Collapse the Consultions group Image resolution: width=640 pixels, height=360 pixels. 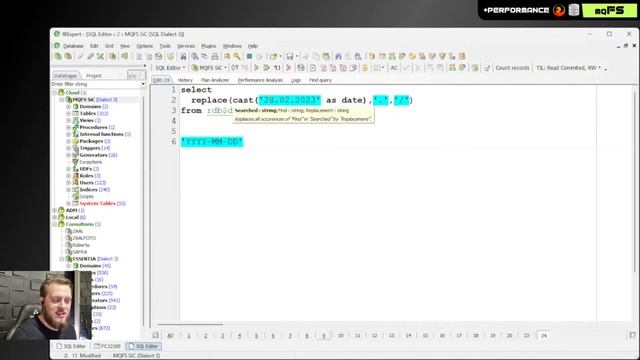click(x=55, y=224)
